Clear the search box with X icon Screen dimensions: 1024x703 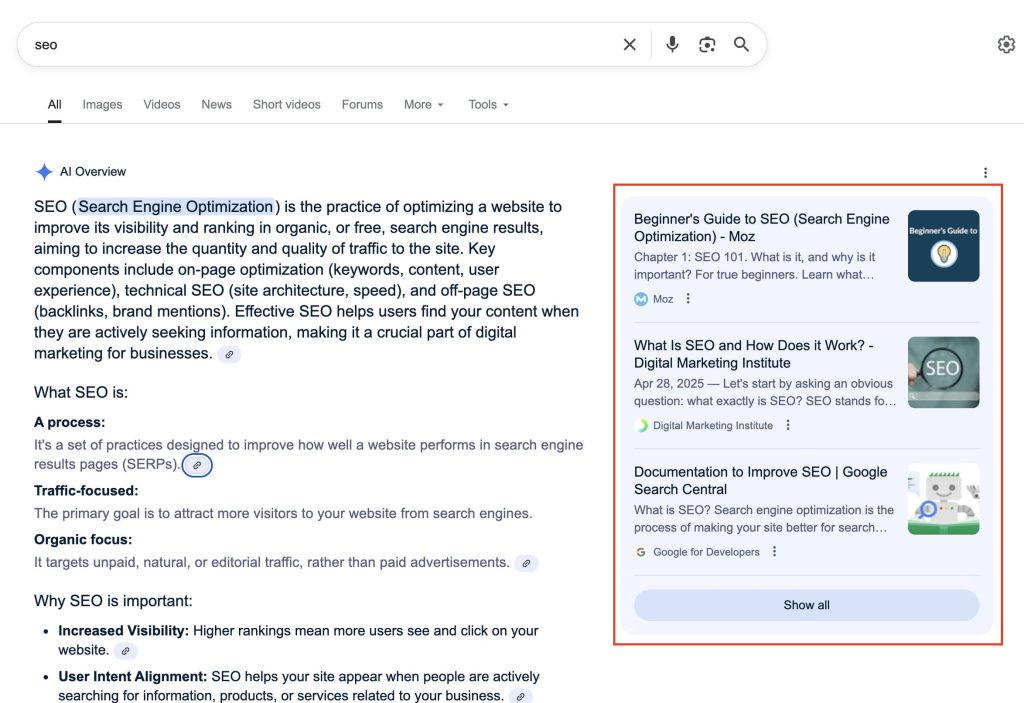(629, 45)
